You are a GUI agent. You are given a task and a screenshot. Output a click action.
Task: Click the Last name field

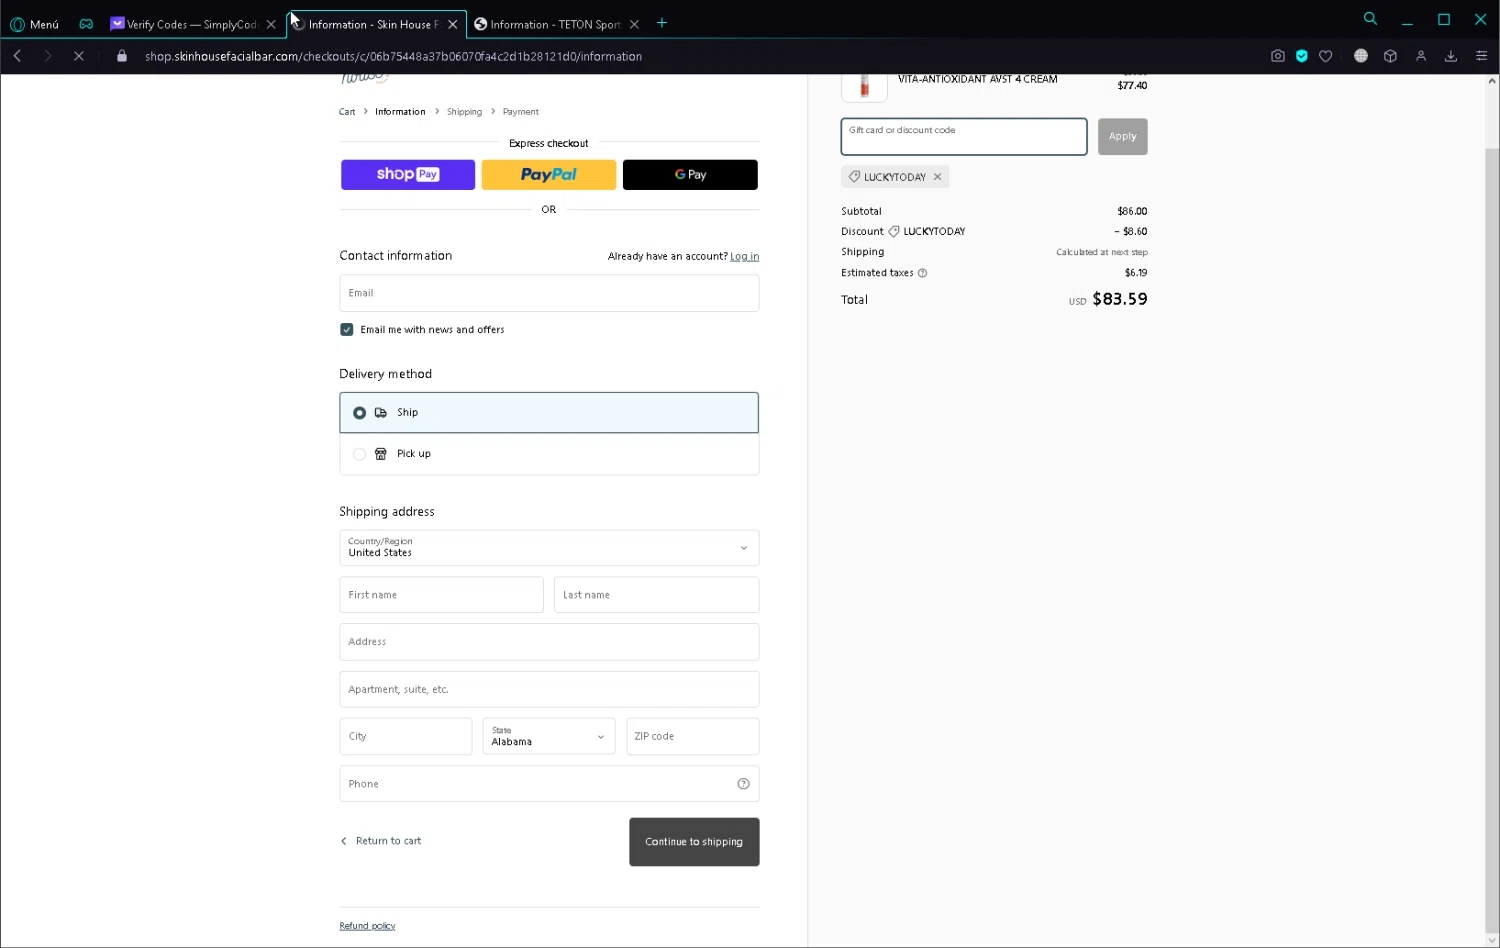[x=656, y=595]
